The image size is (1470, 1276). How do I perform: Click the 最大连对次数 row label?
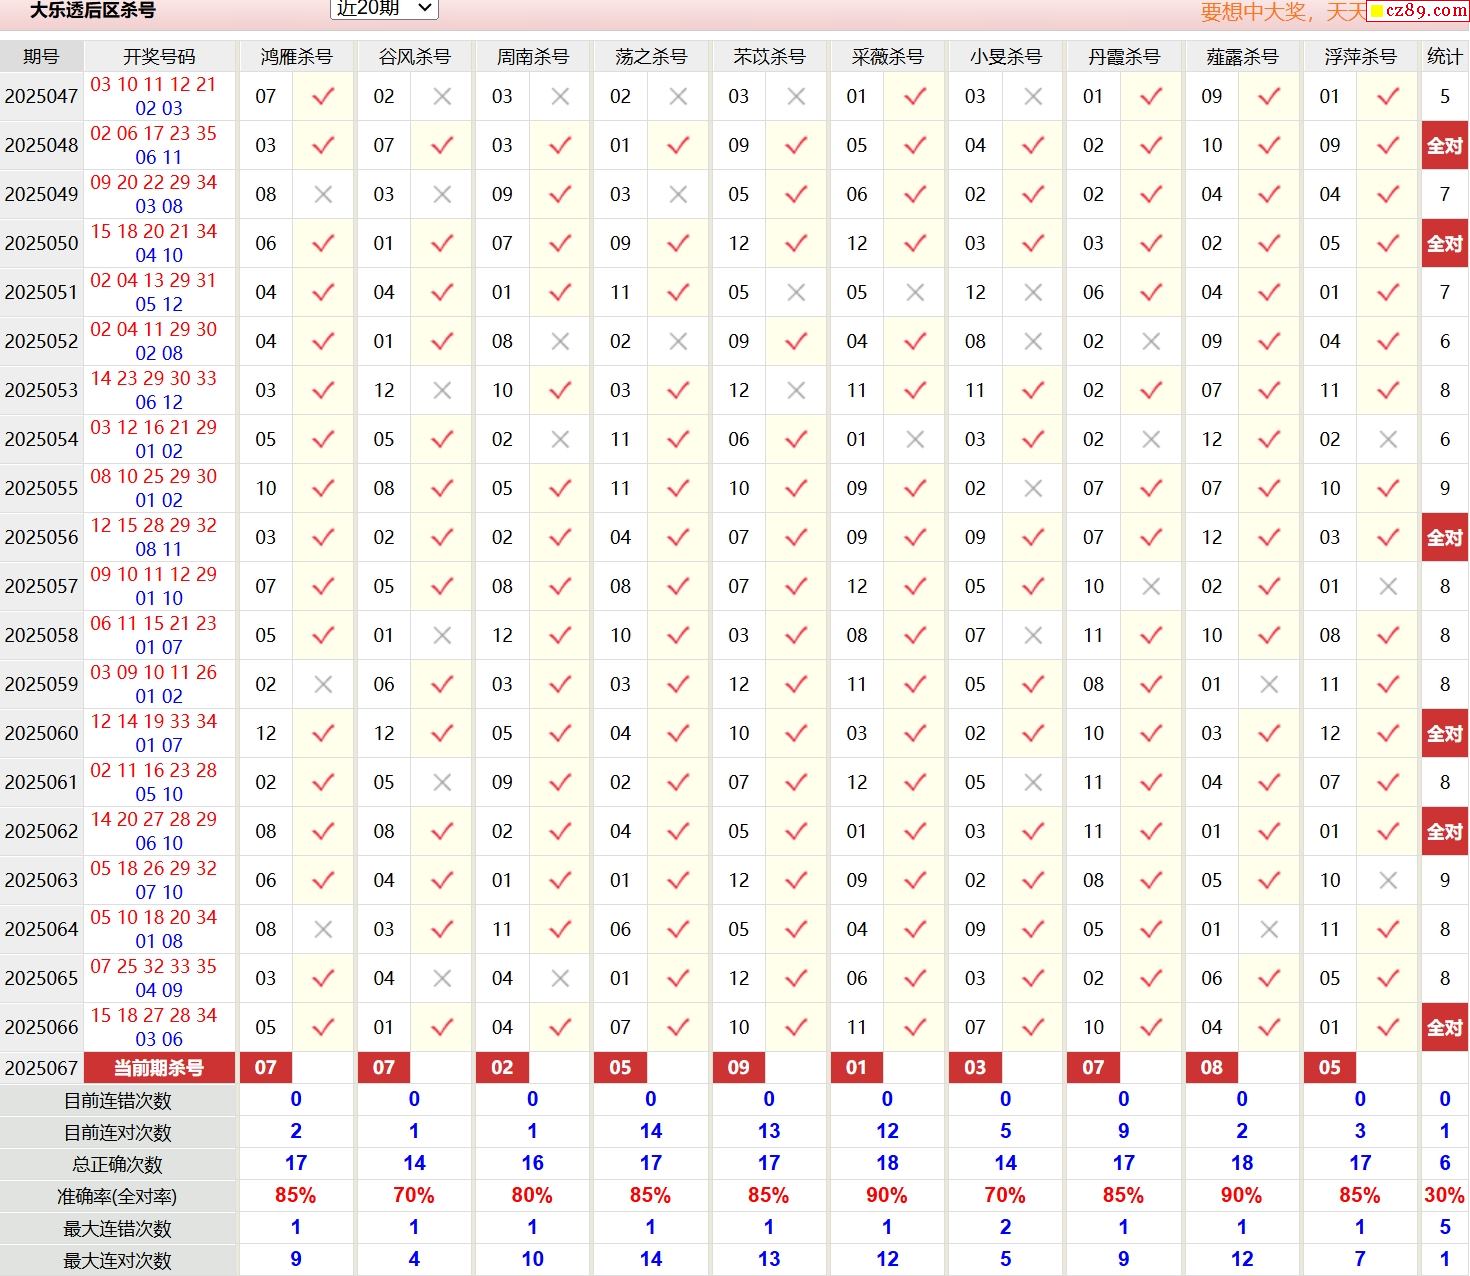[118, 1261]
